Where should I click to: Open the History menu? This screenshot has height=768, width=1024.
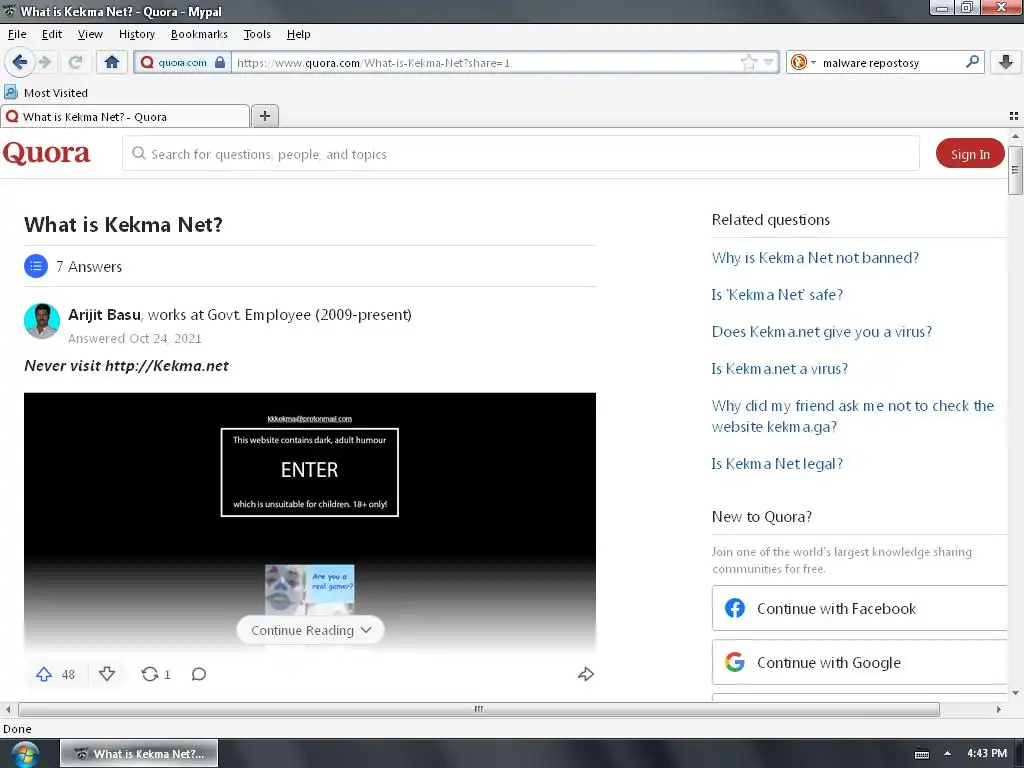click(x=136, y=34)
